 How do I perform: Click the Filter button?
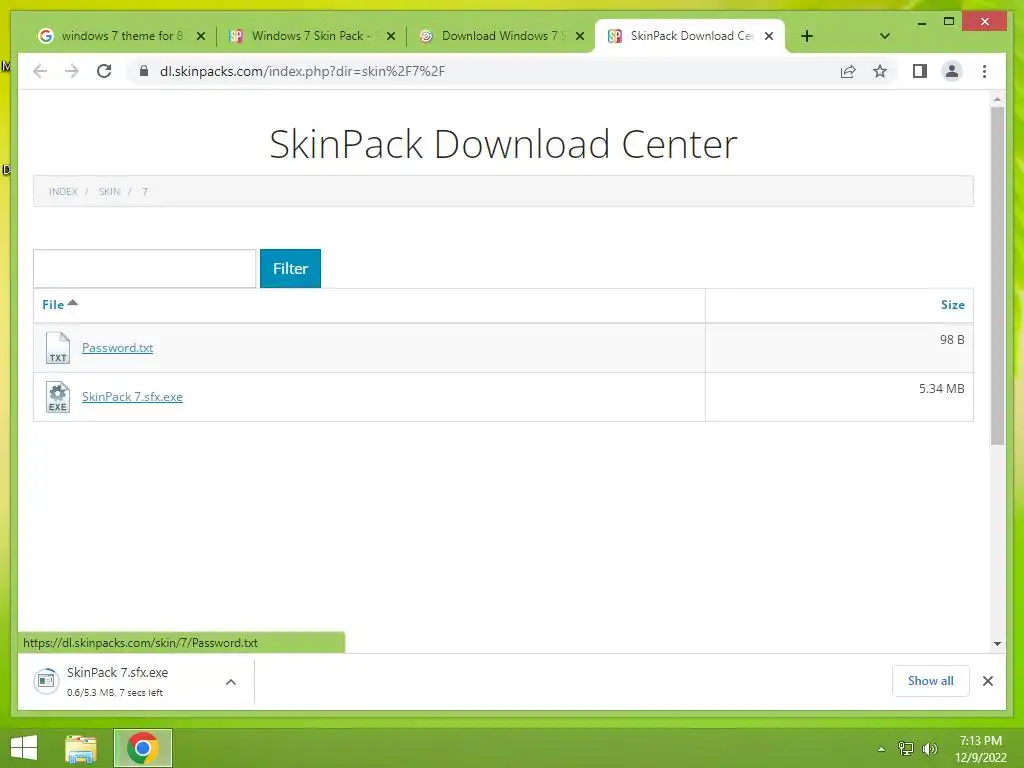[290, 268]
